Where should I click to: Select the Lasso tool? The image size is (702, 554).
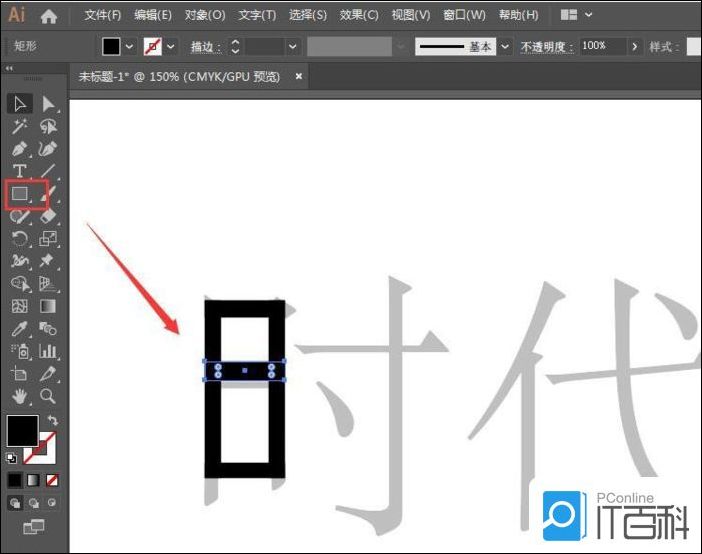[x=48, y=126]
